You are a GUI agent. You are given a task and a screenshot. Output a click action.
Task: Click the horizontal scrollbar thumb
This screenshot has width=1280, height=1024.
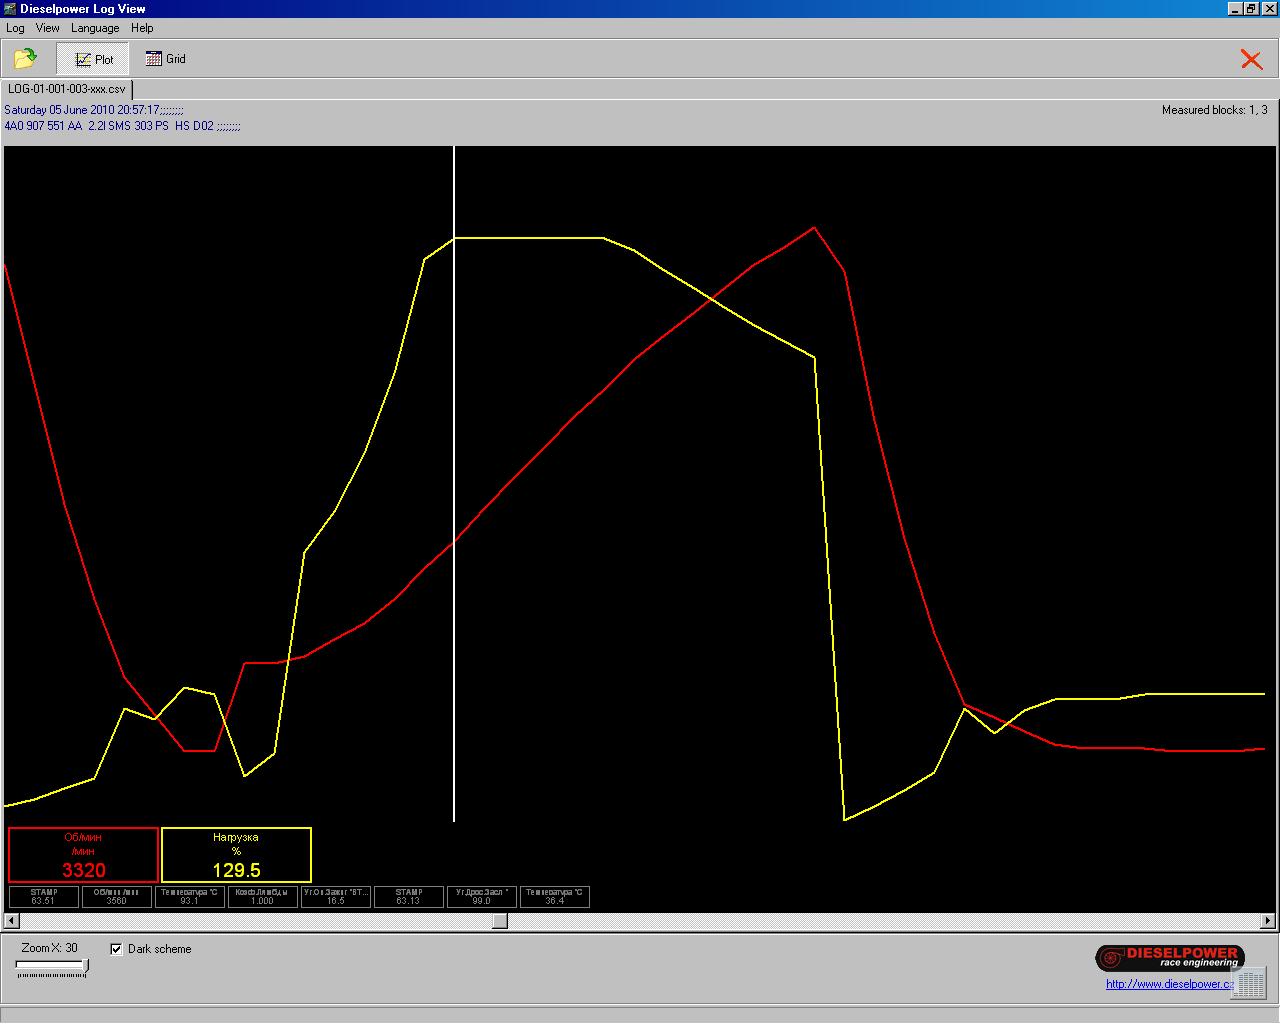point(500,921)
